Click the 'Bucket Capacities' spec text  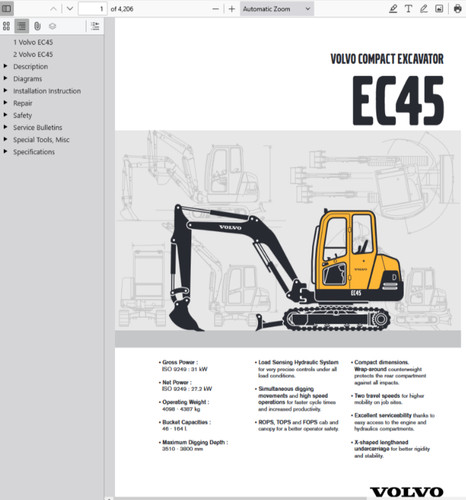click(x=186, y=422)
